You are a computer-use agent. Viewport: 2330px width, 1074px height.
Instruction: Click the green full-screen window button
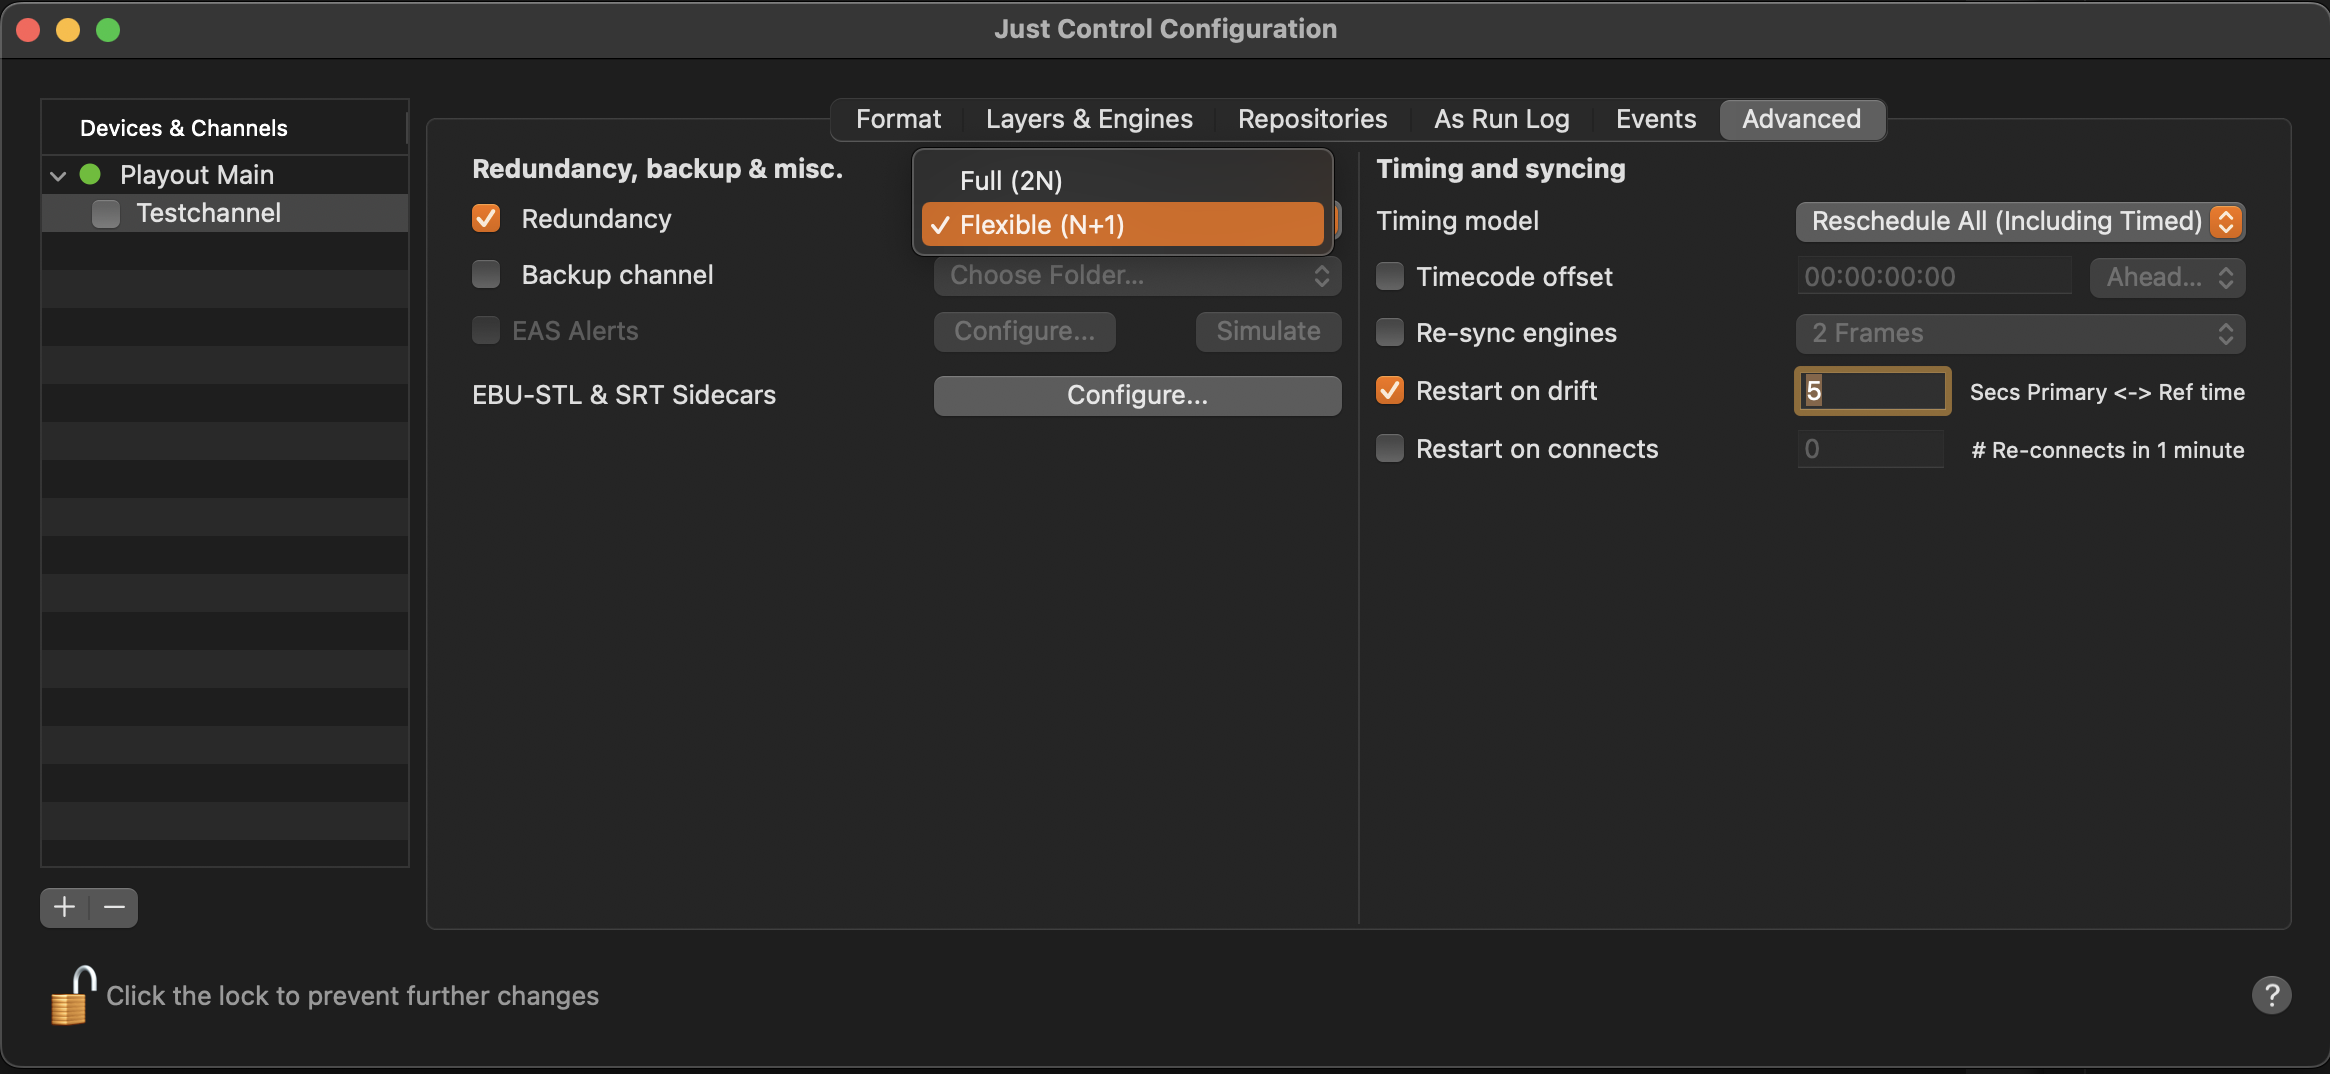[108, 30]
